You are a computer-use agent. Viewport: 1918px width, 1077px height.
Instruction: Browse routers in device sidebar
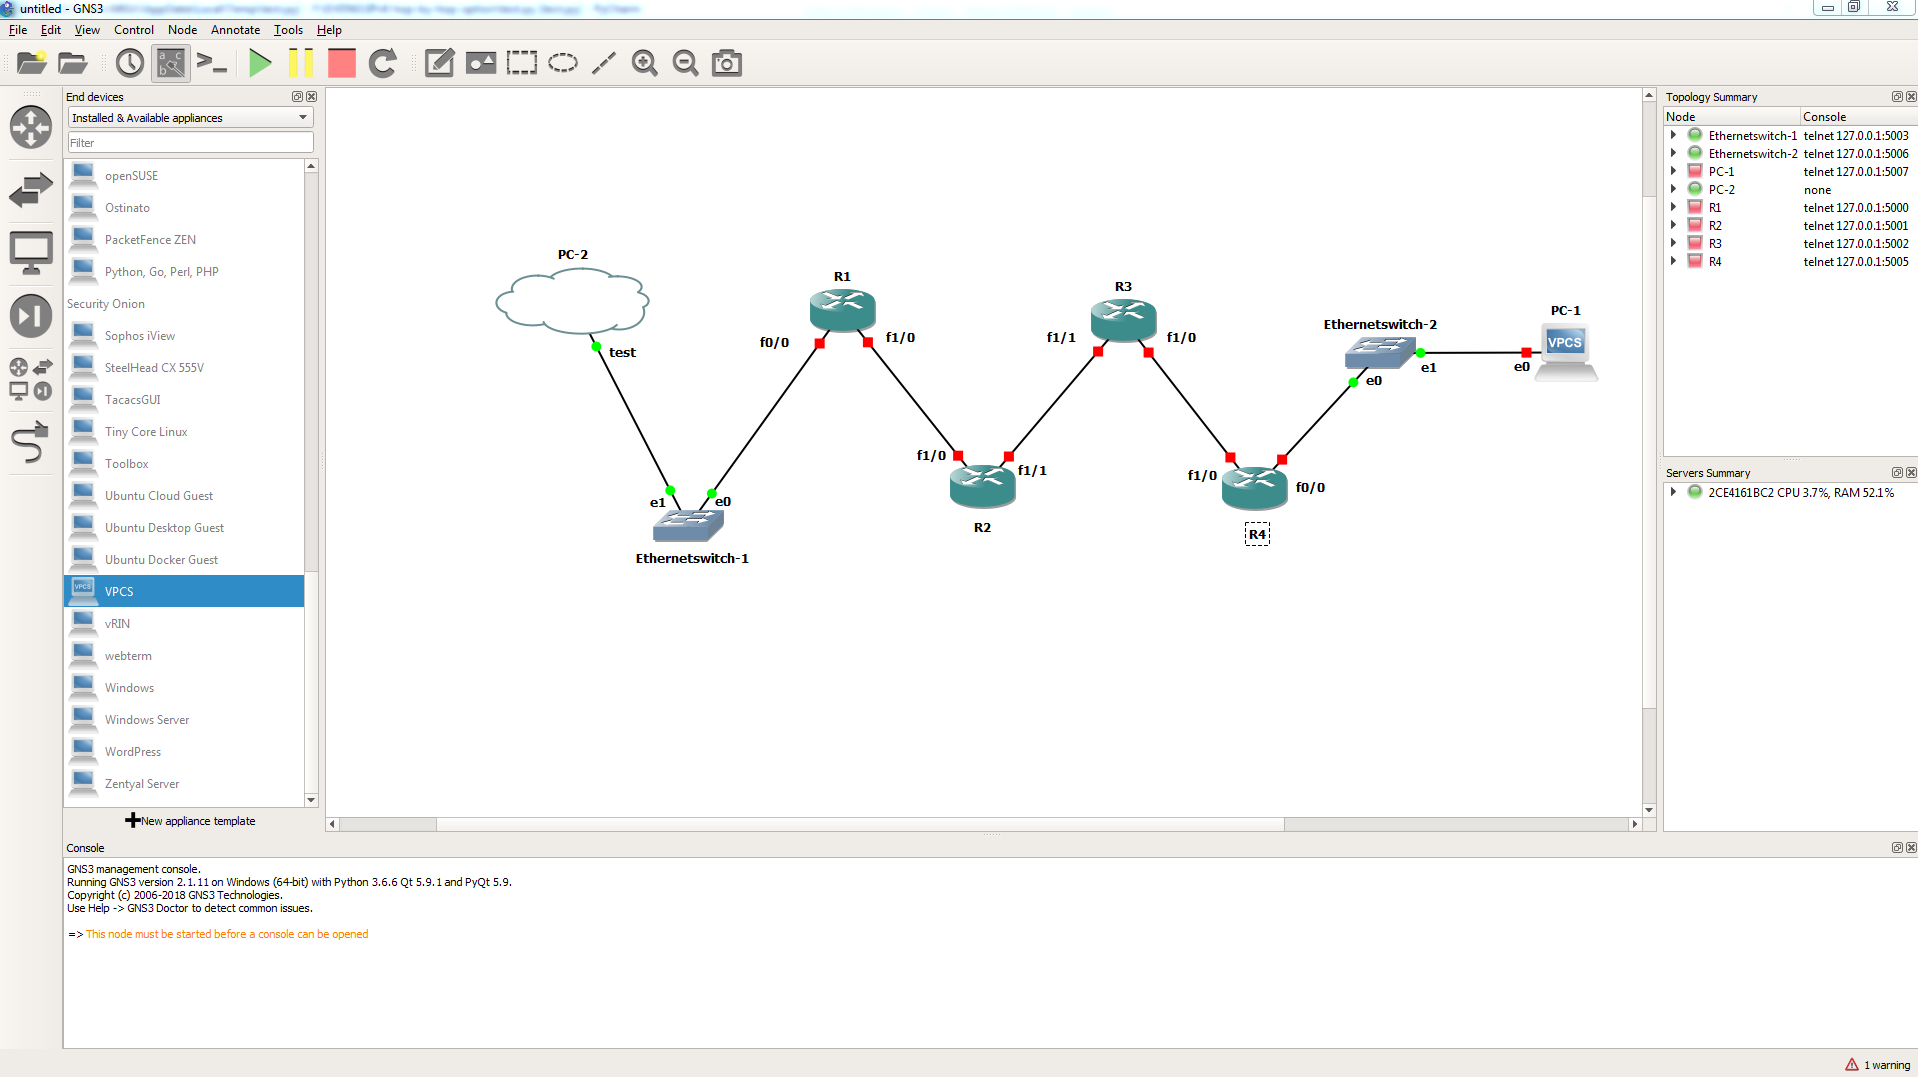tap(31, 127)
